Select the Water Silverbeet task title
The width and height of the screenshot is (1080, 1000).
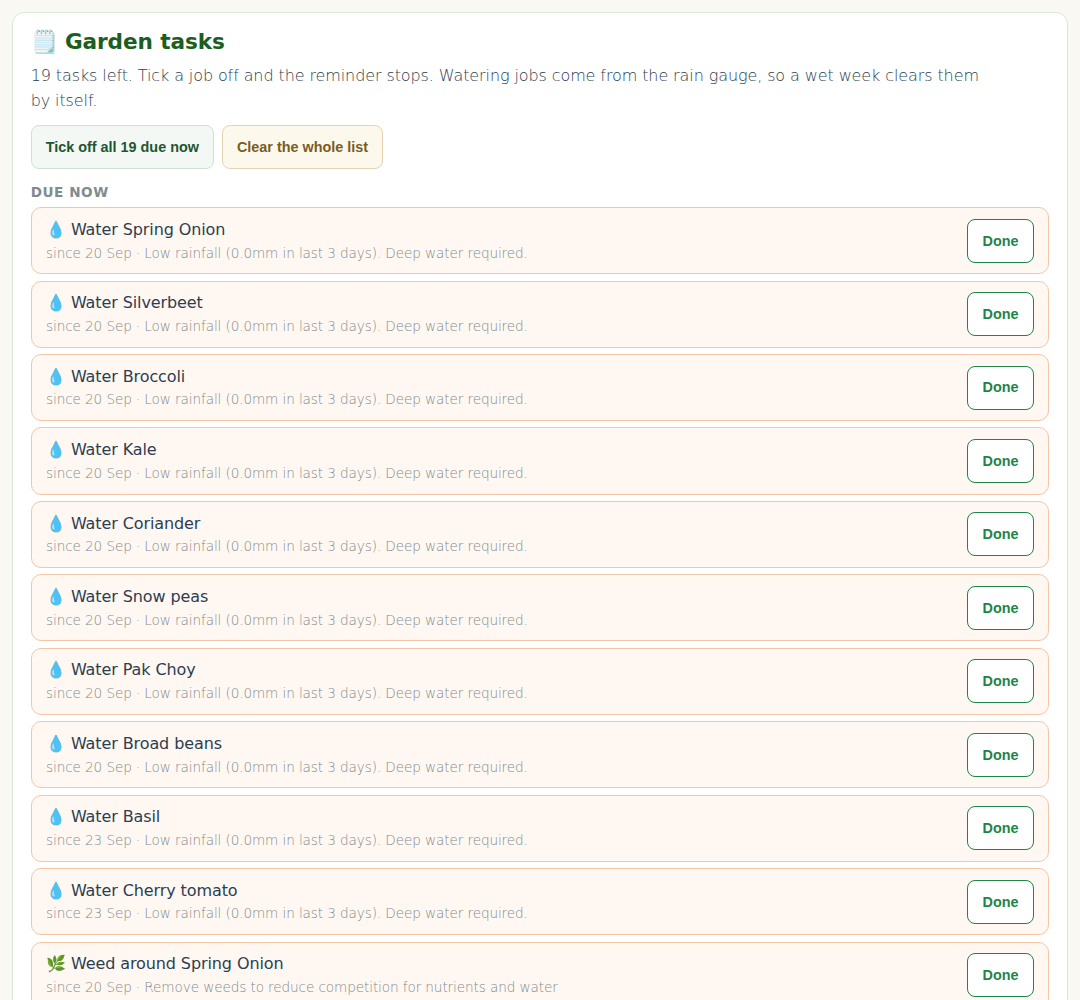click(x=137, y=302)
